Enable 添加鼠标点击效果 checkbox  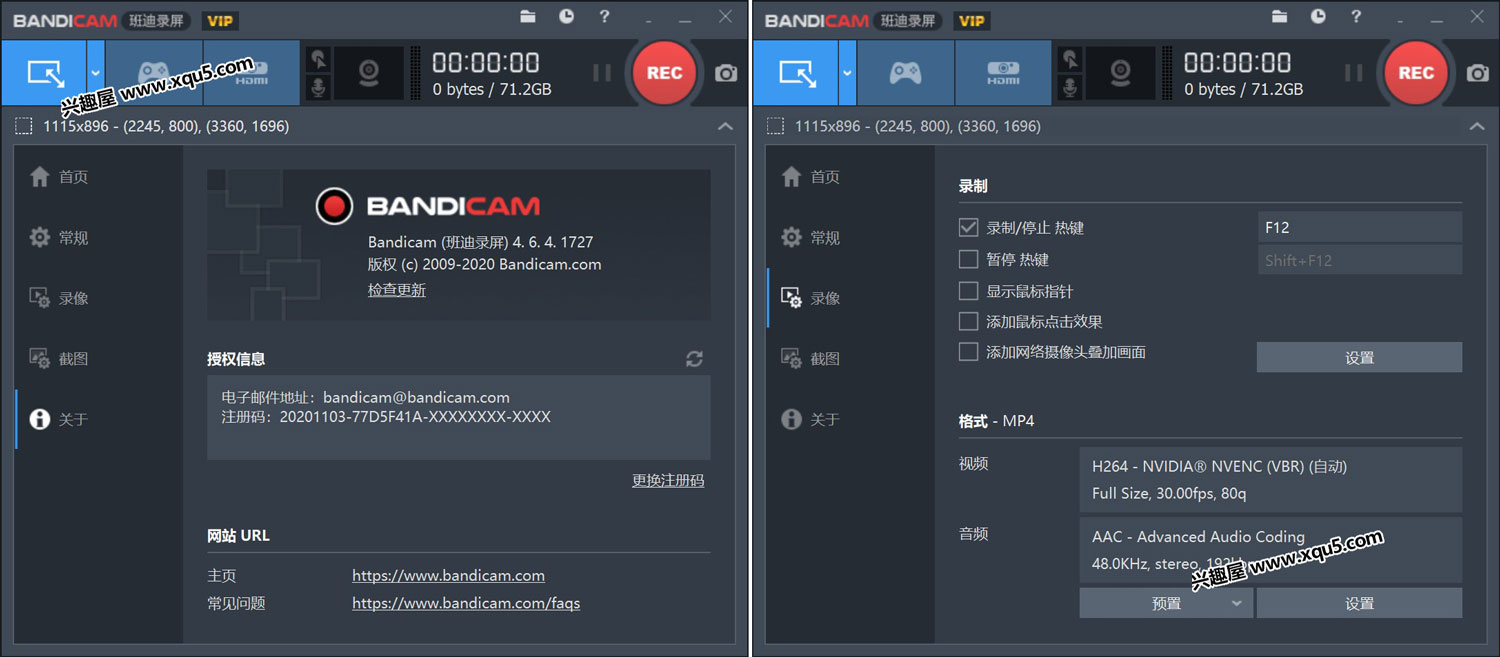click(x=968, y=321)
